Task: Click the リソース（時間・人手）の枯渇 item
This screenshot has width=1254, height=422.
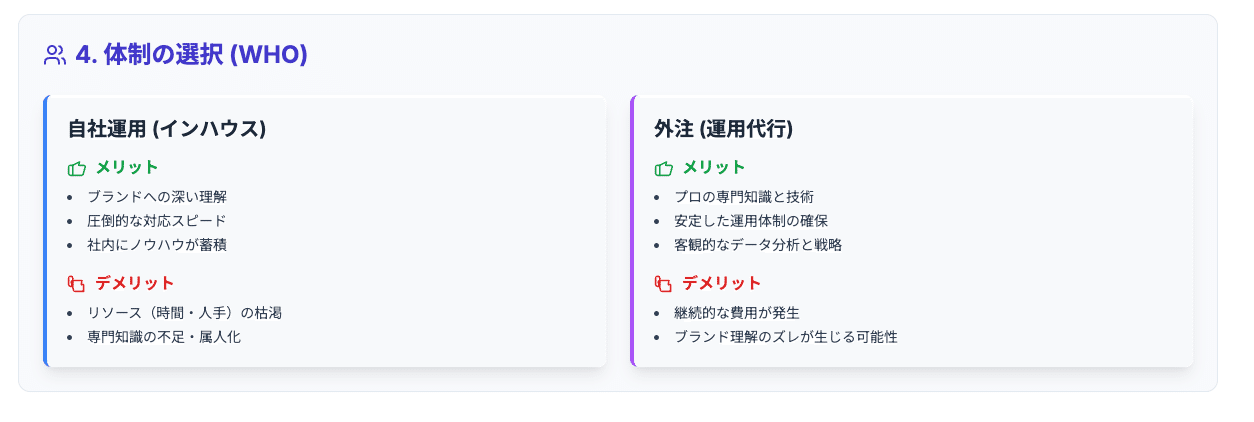Action: 184,313
